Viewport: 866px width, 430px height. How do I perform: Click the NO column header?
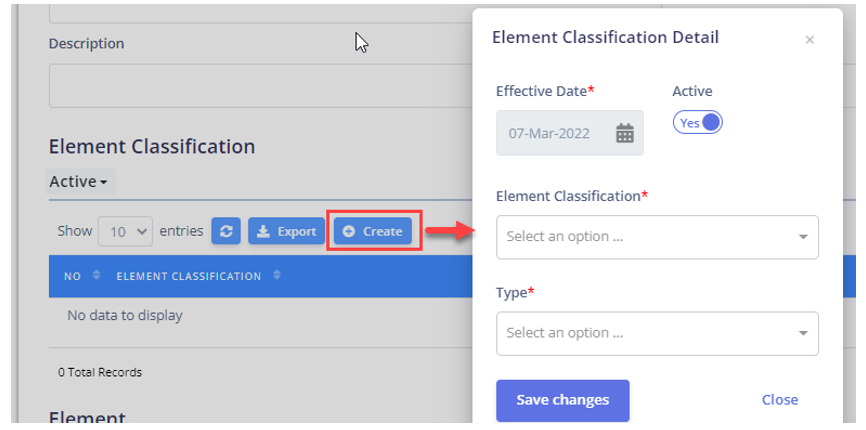72,276
